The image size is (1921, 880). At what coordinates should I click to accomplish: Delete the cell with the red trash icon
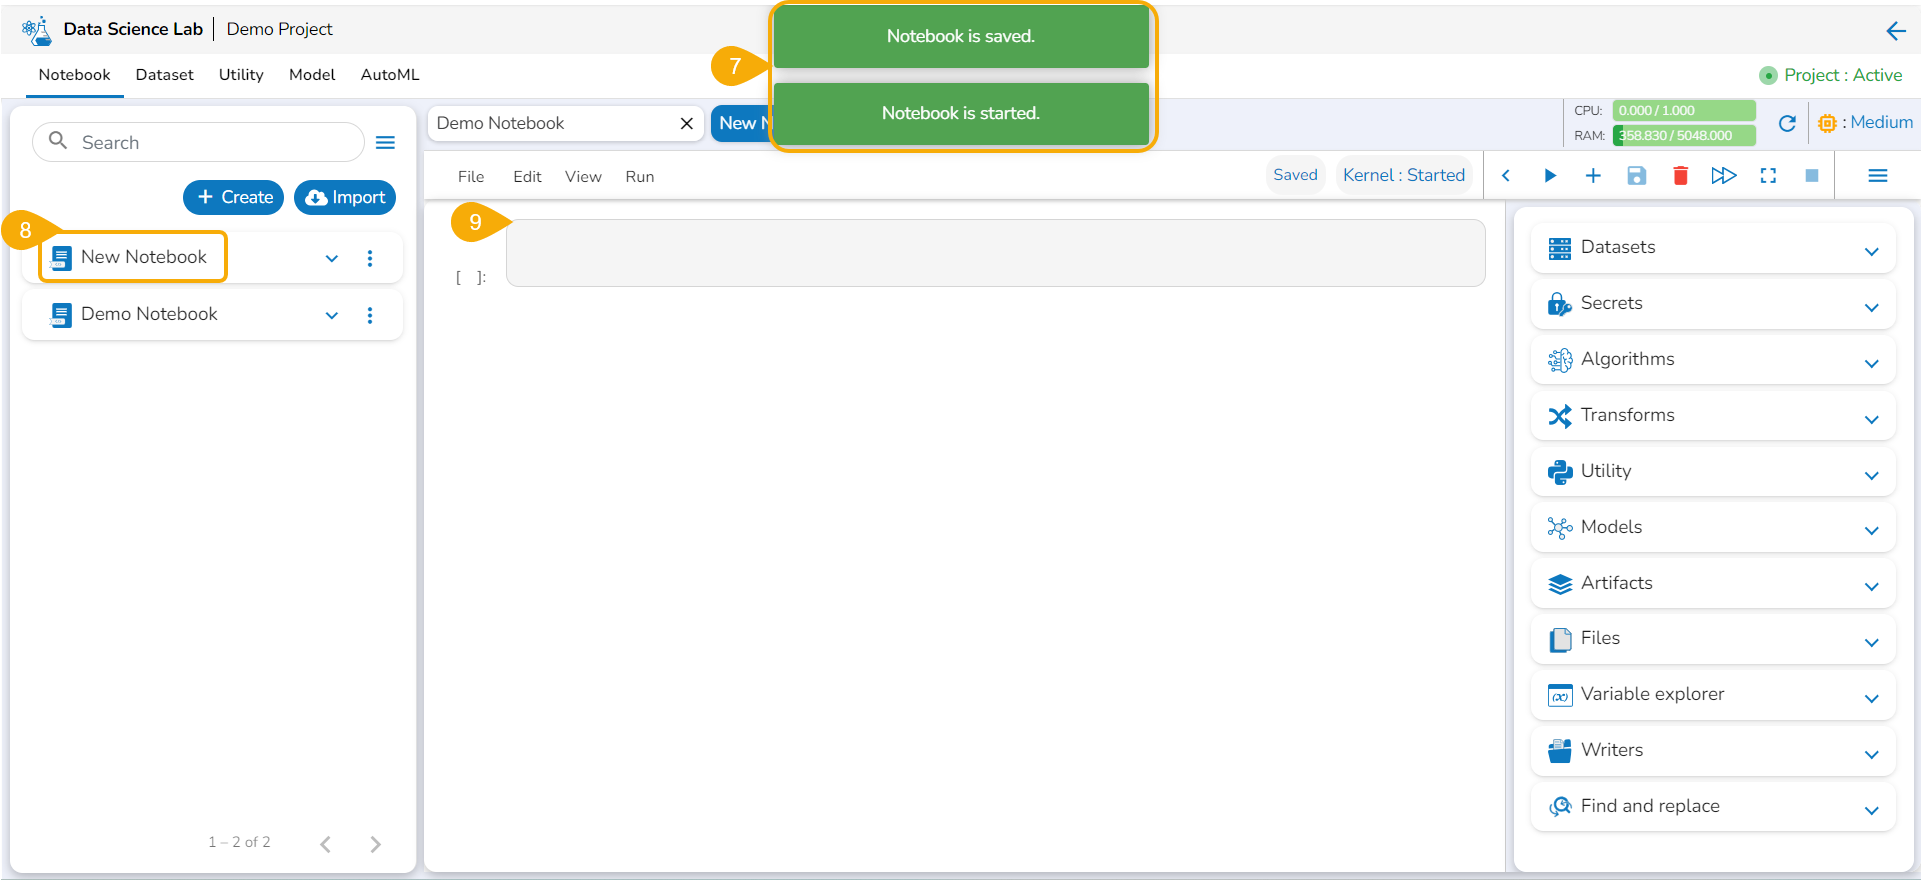(1680, 176)
